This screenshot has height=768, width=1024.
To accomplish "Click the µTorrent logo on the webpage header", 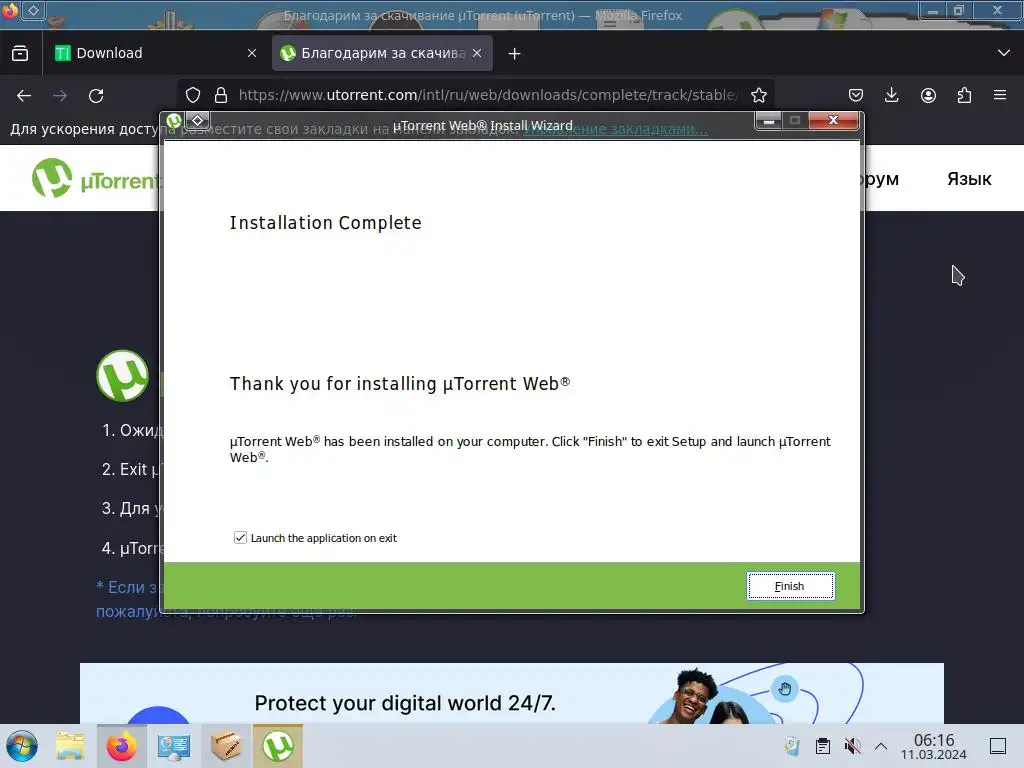I will tap(95, 178).
